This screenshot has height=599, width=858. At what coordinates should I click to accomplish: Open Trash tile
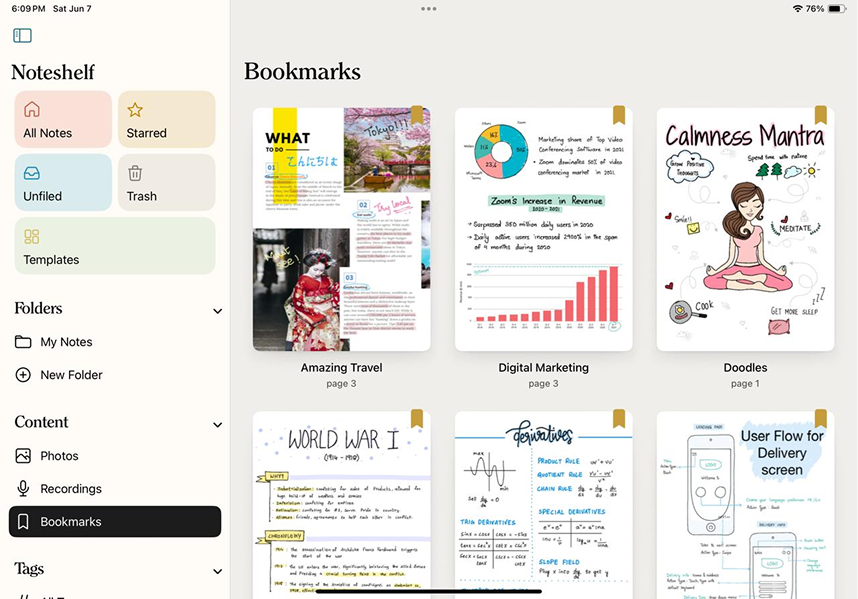(x=166, y=182)
